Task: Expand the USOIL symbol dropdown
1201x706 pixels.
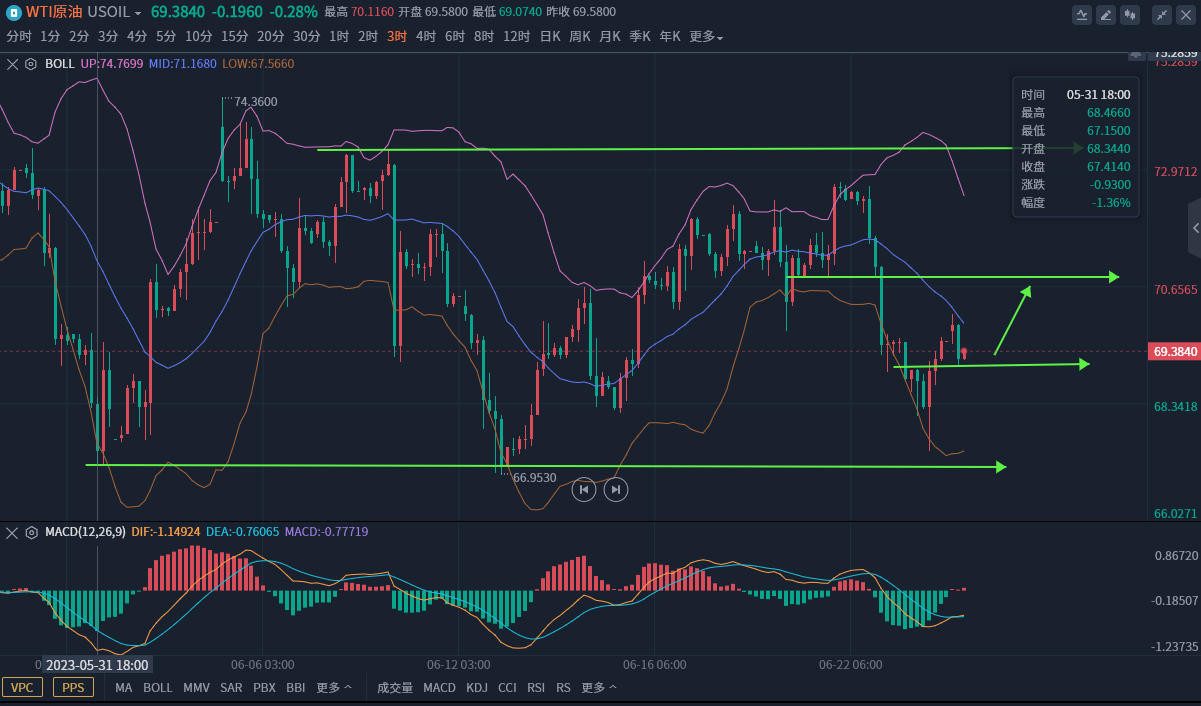Action: [138, 13]
